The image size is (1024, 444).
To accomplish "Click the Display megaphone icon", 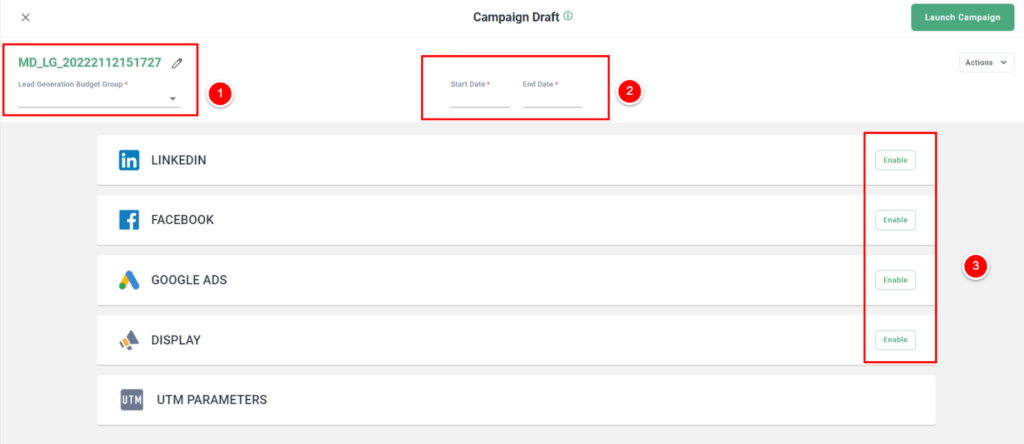I will coord(129,340).
